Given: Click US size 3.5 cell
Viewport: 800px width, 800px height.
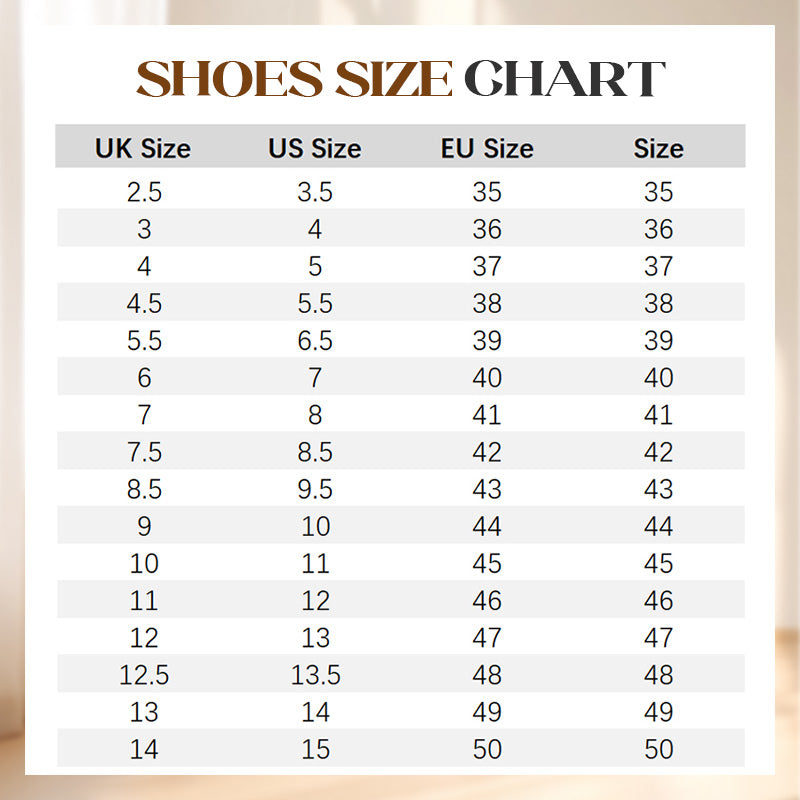Looking at the screenshot, I should tap(315, 192).
